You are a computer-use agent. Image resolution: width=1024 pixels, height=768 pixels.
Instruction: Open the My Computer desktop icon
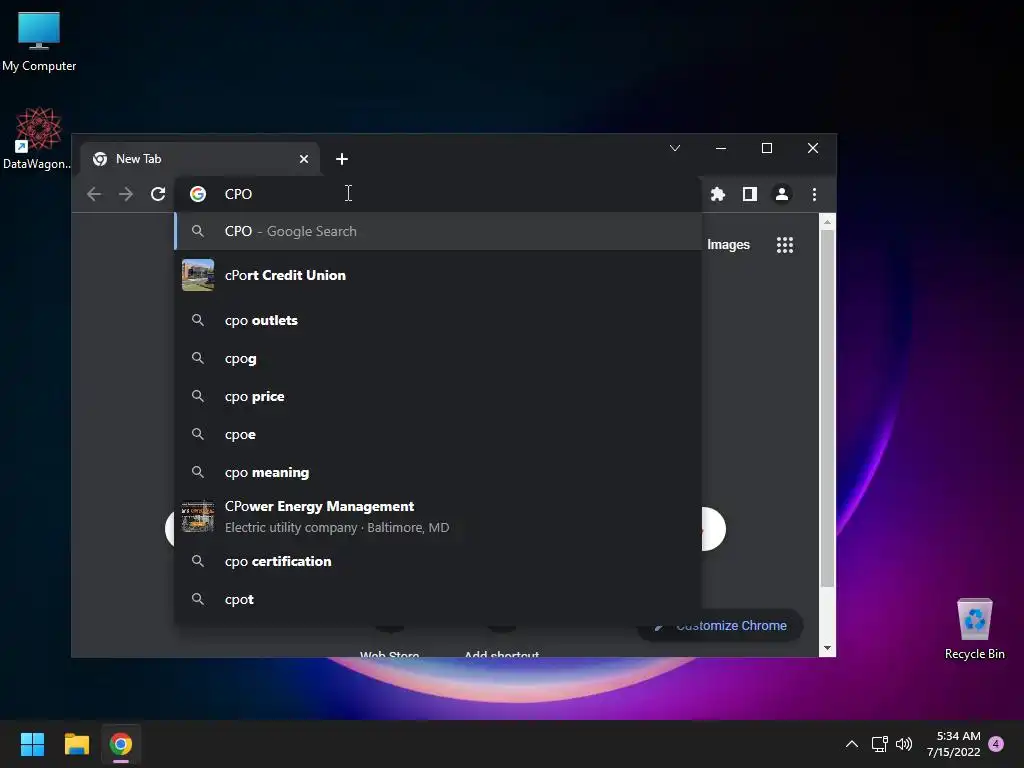pyautogui.click(x=39, y=40)
